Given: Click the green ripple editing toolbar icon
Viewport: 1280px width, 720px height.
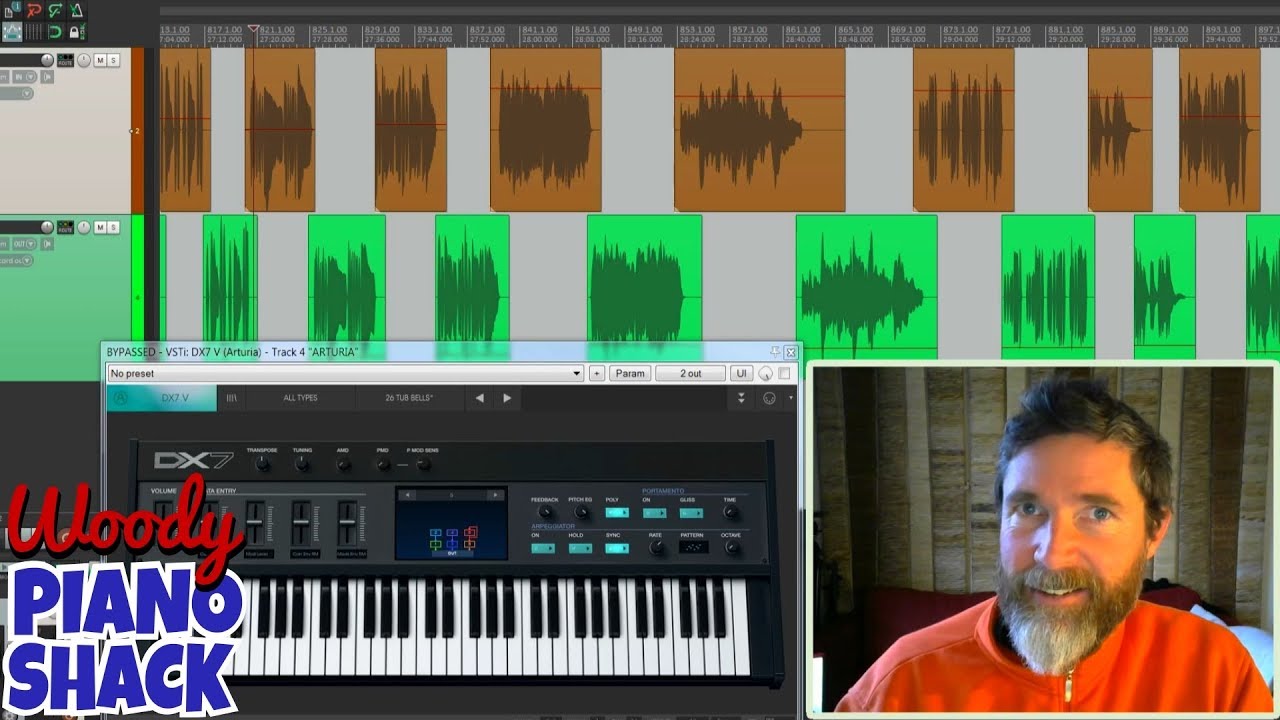Looking at the screenshot, I should pos(54,11).
